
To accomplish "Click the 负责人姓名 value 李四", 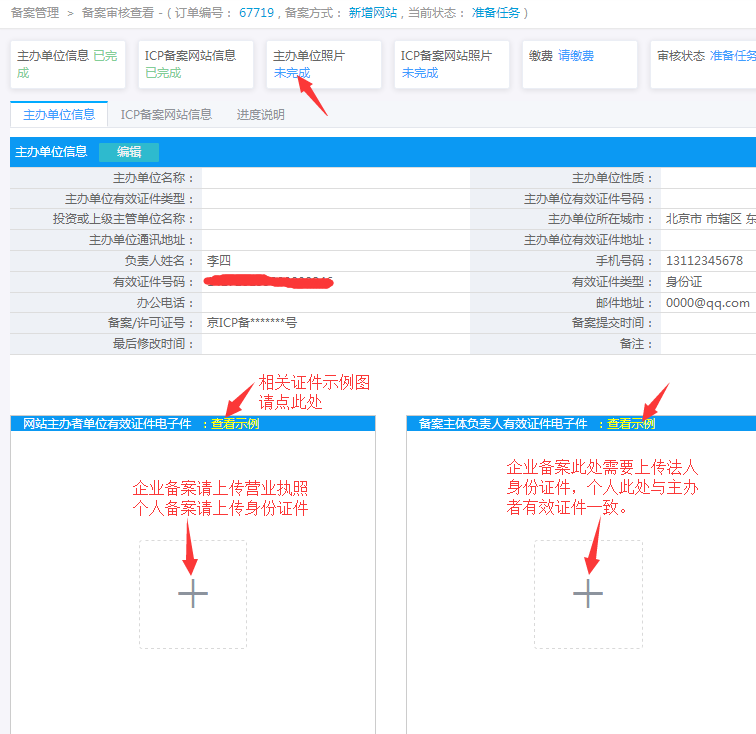I will tap(218, 261).
